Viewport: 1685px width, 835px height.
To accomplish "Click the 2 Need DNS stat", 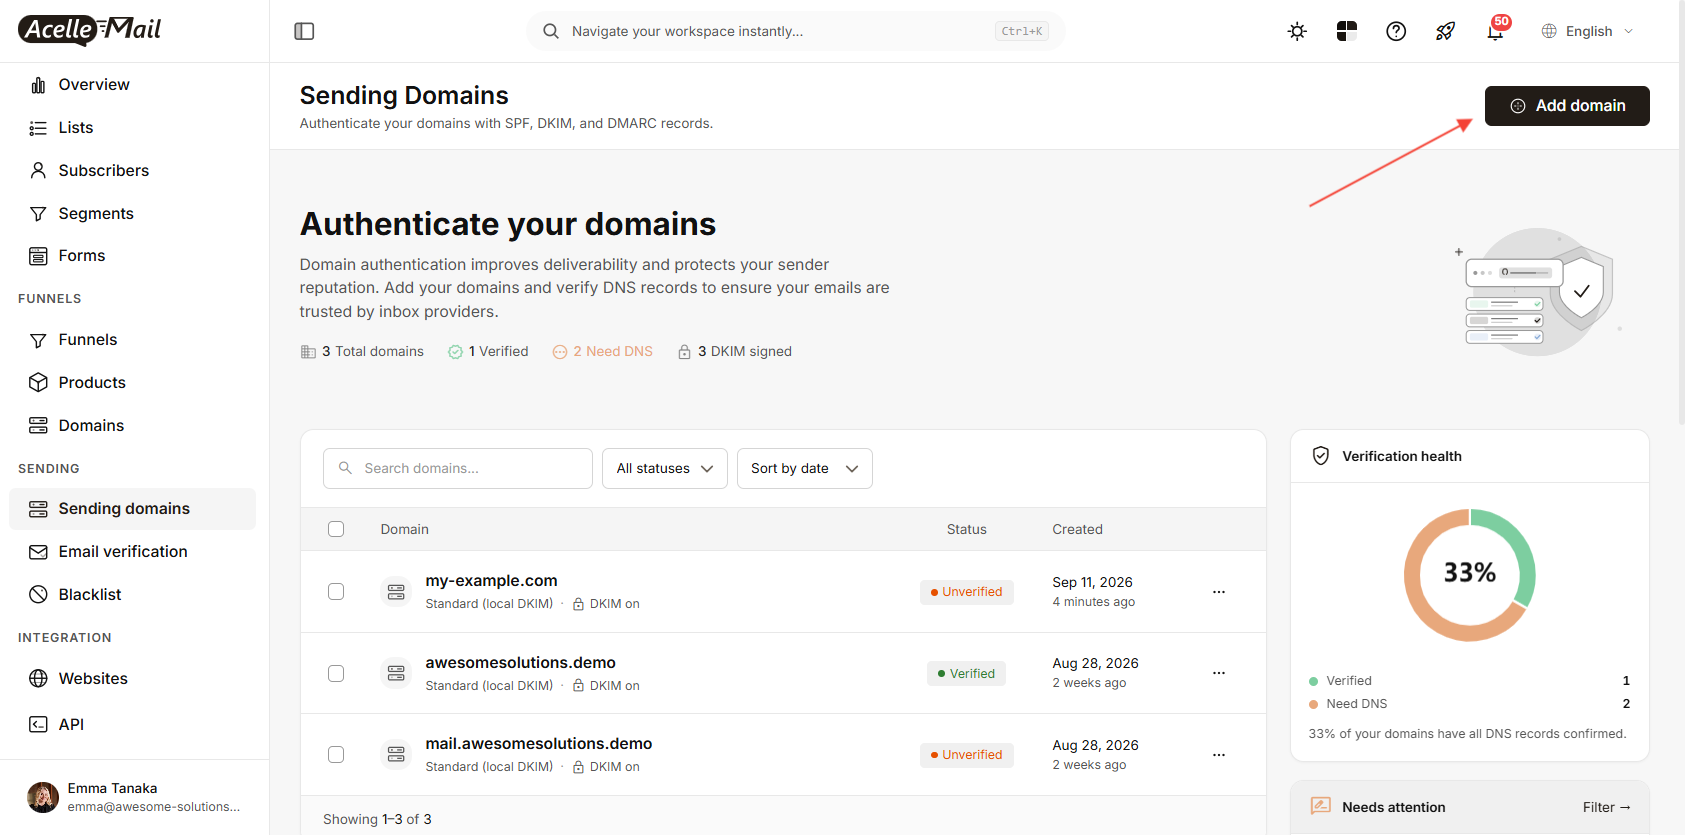I will click(x=603, y=352).
